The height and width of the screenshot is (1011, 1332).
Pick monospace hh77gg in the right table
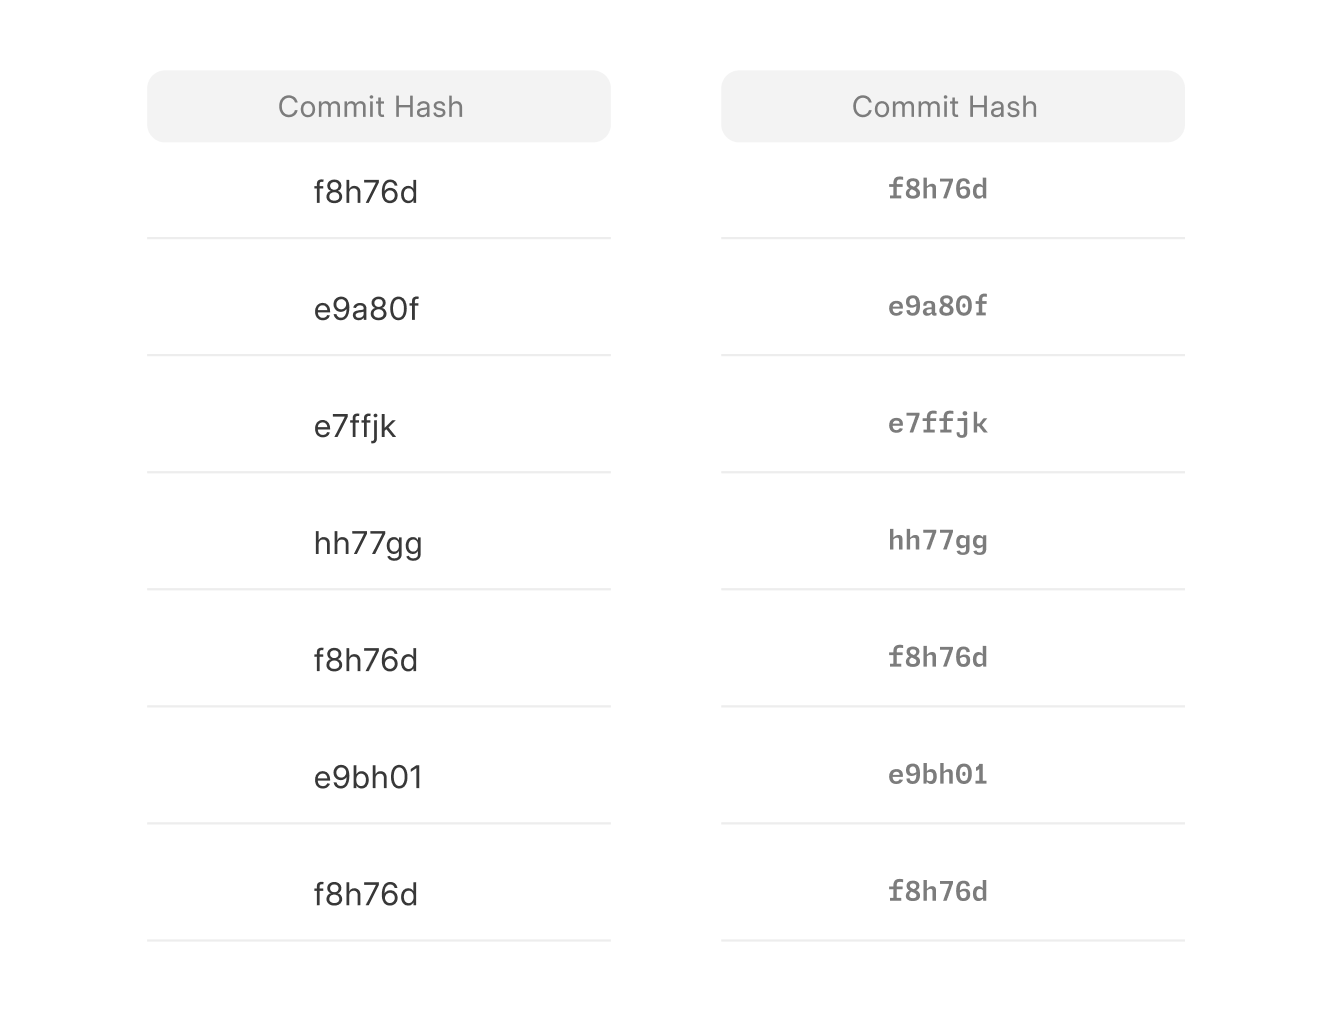point(937,540)
